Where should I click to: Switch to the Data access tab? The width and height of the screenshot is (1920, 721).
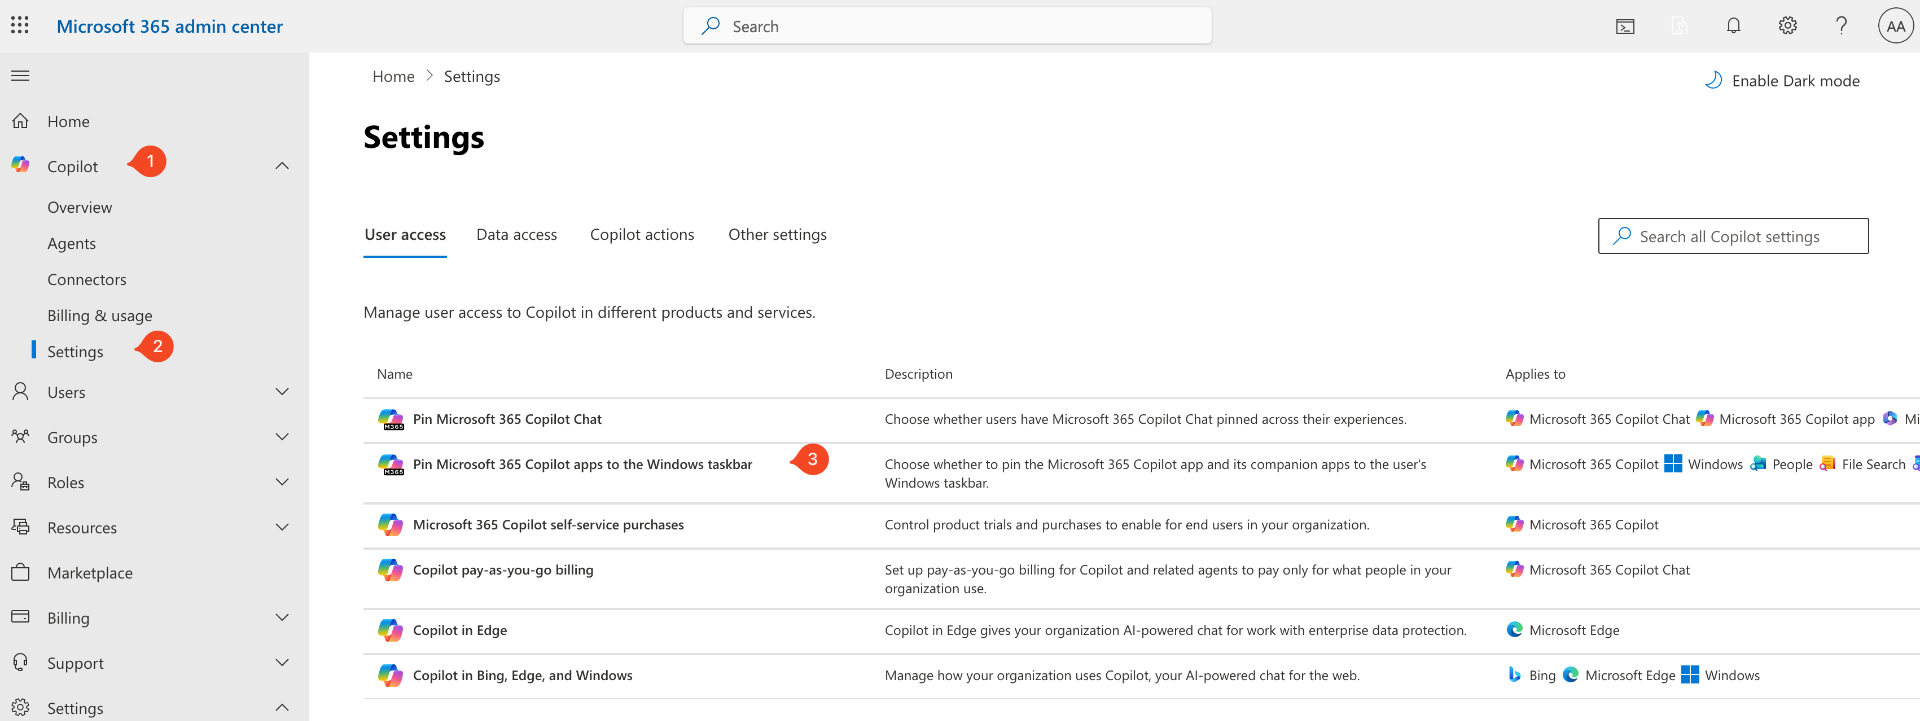[x=516, y=235]
